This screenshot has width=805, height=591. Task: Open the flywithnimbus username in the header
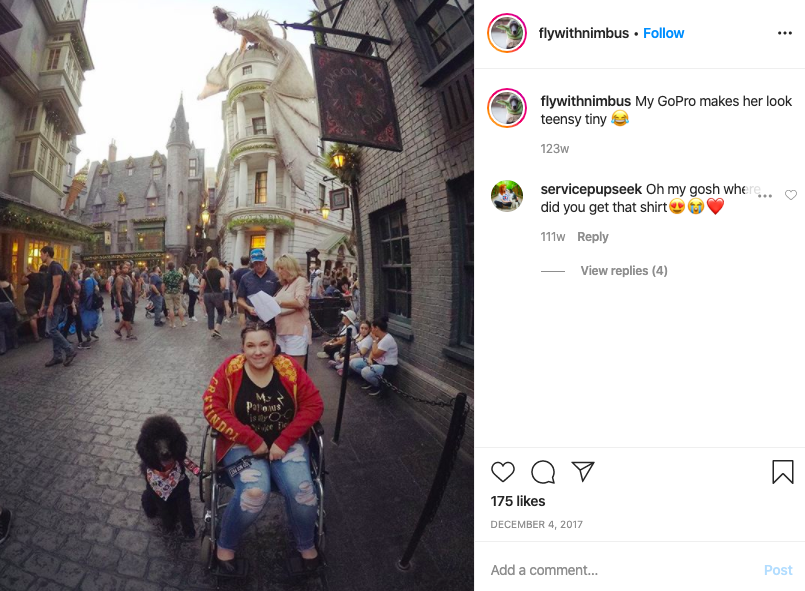pyautogui.click(x=584, y=33)
